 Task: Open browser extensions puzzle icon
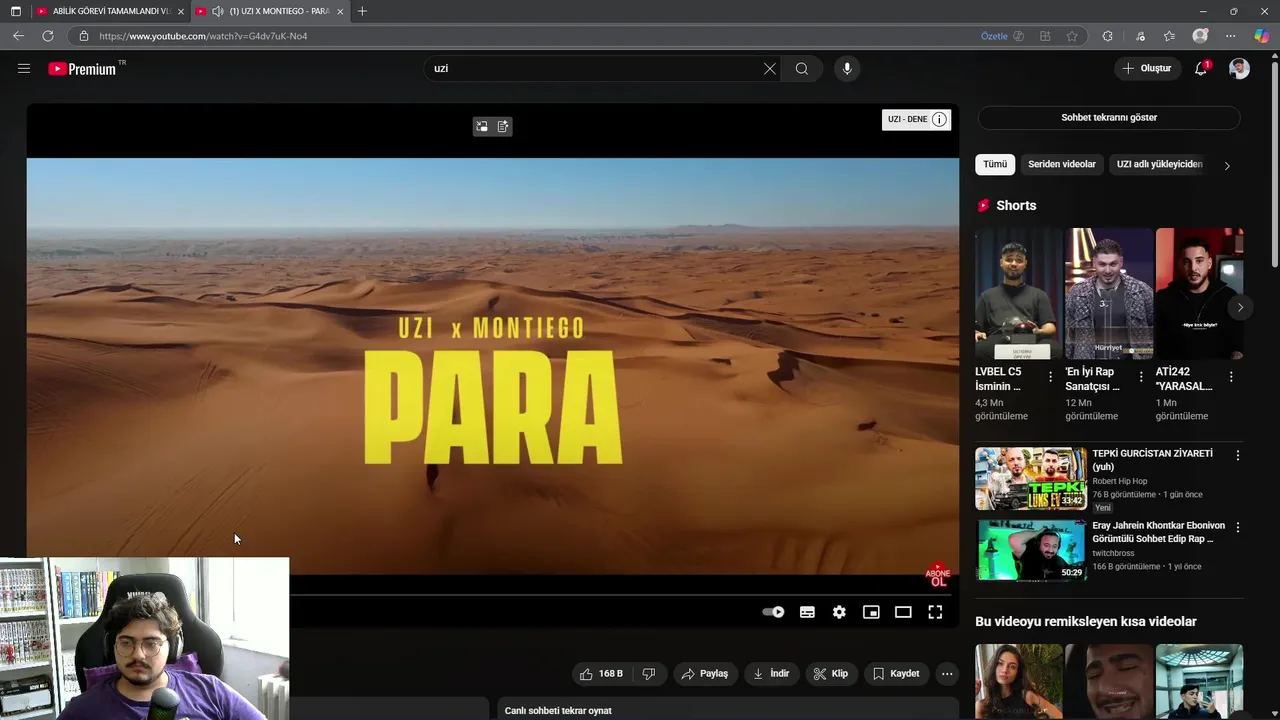coord(1107,36)
